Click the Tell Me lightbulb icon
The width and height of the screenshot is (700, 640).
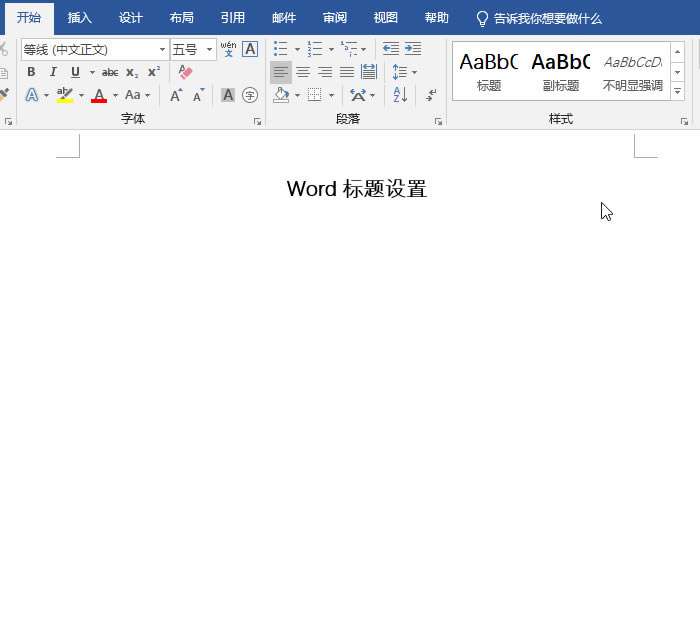482,19
